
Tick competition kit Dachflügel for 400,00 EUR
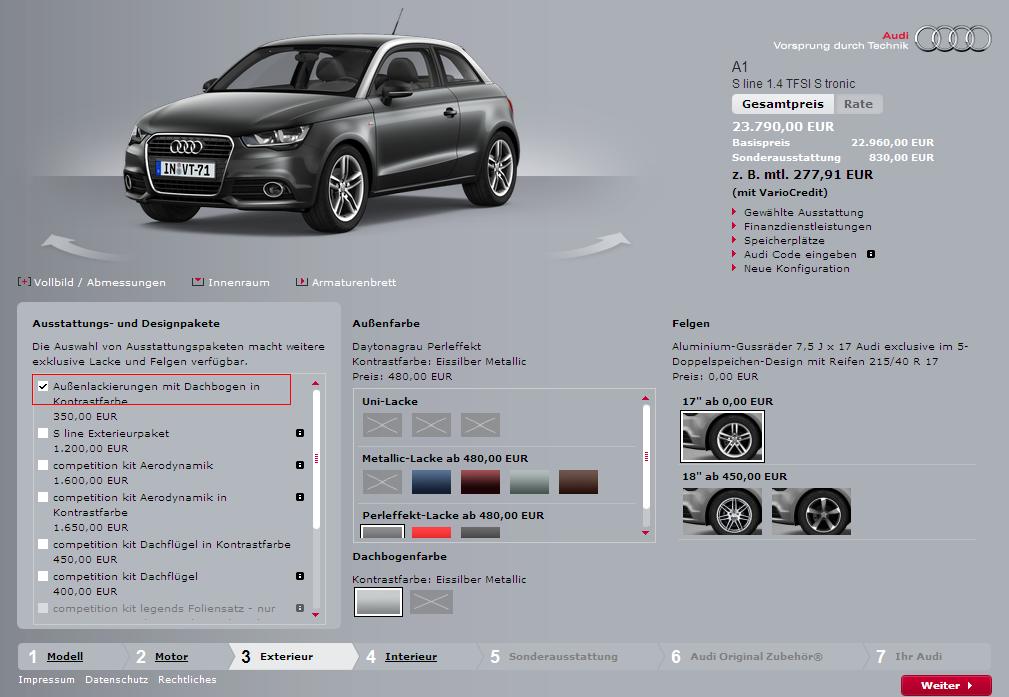43,576
